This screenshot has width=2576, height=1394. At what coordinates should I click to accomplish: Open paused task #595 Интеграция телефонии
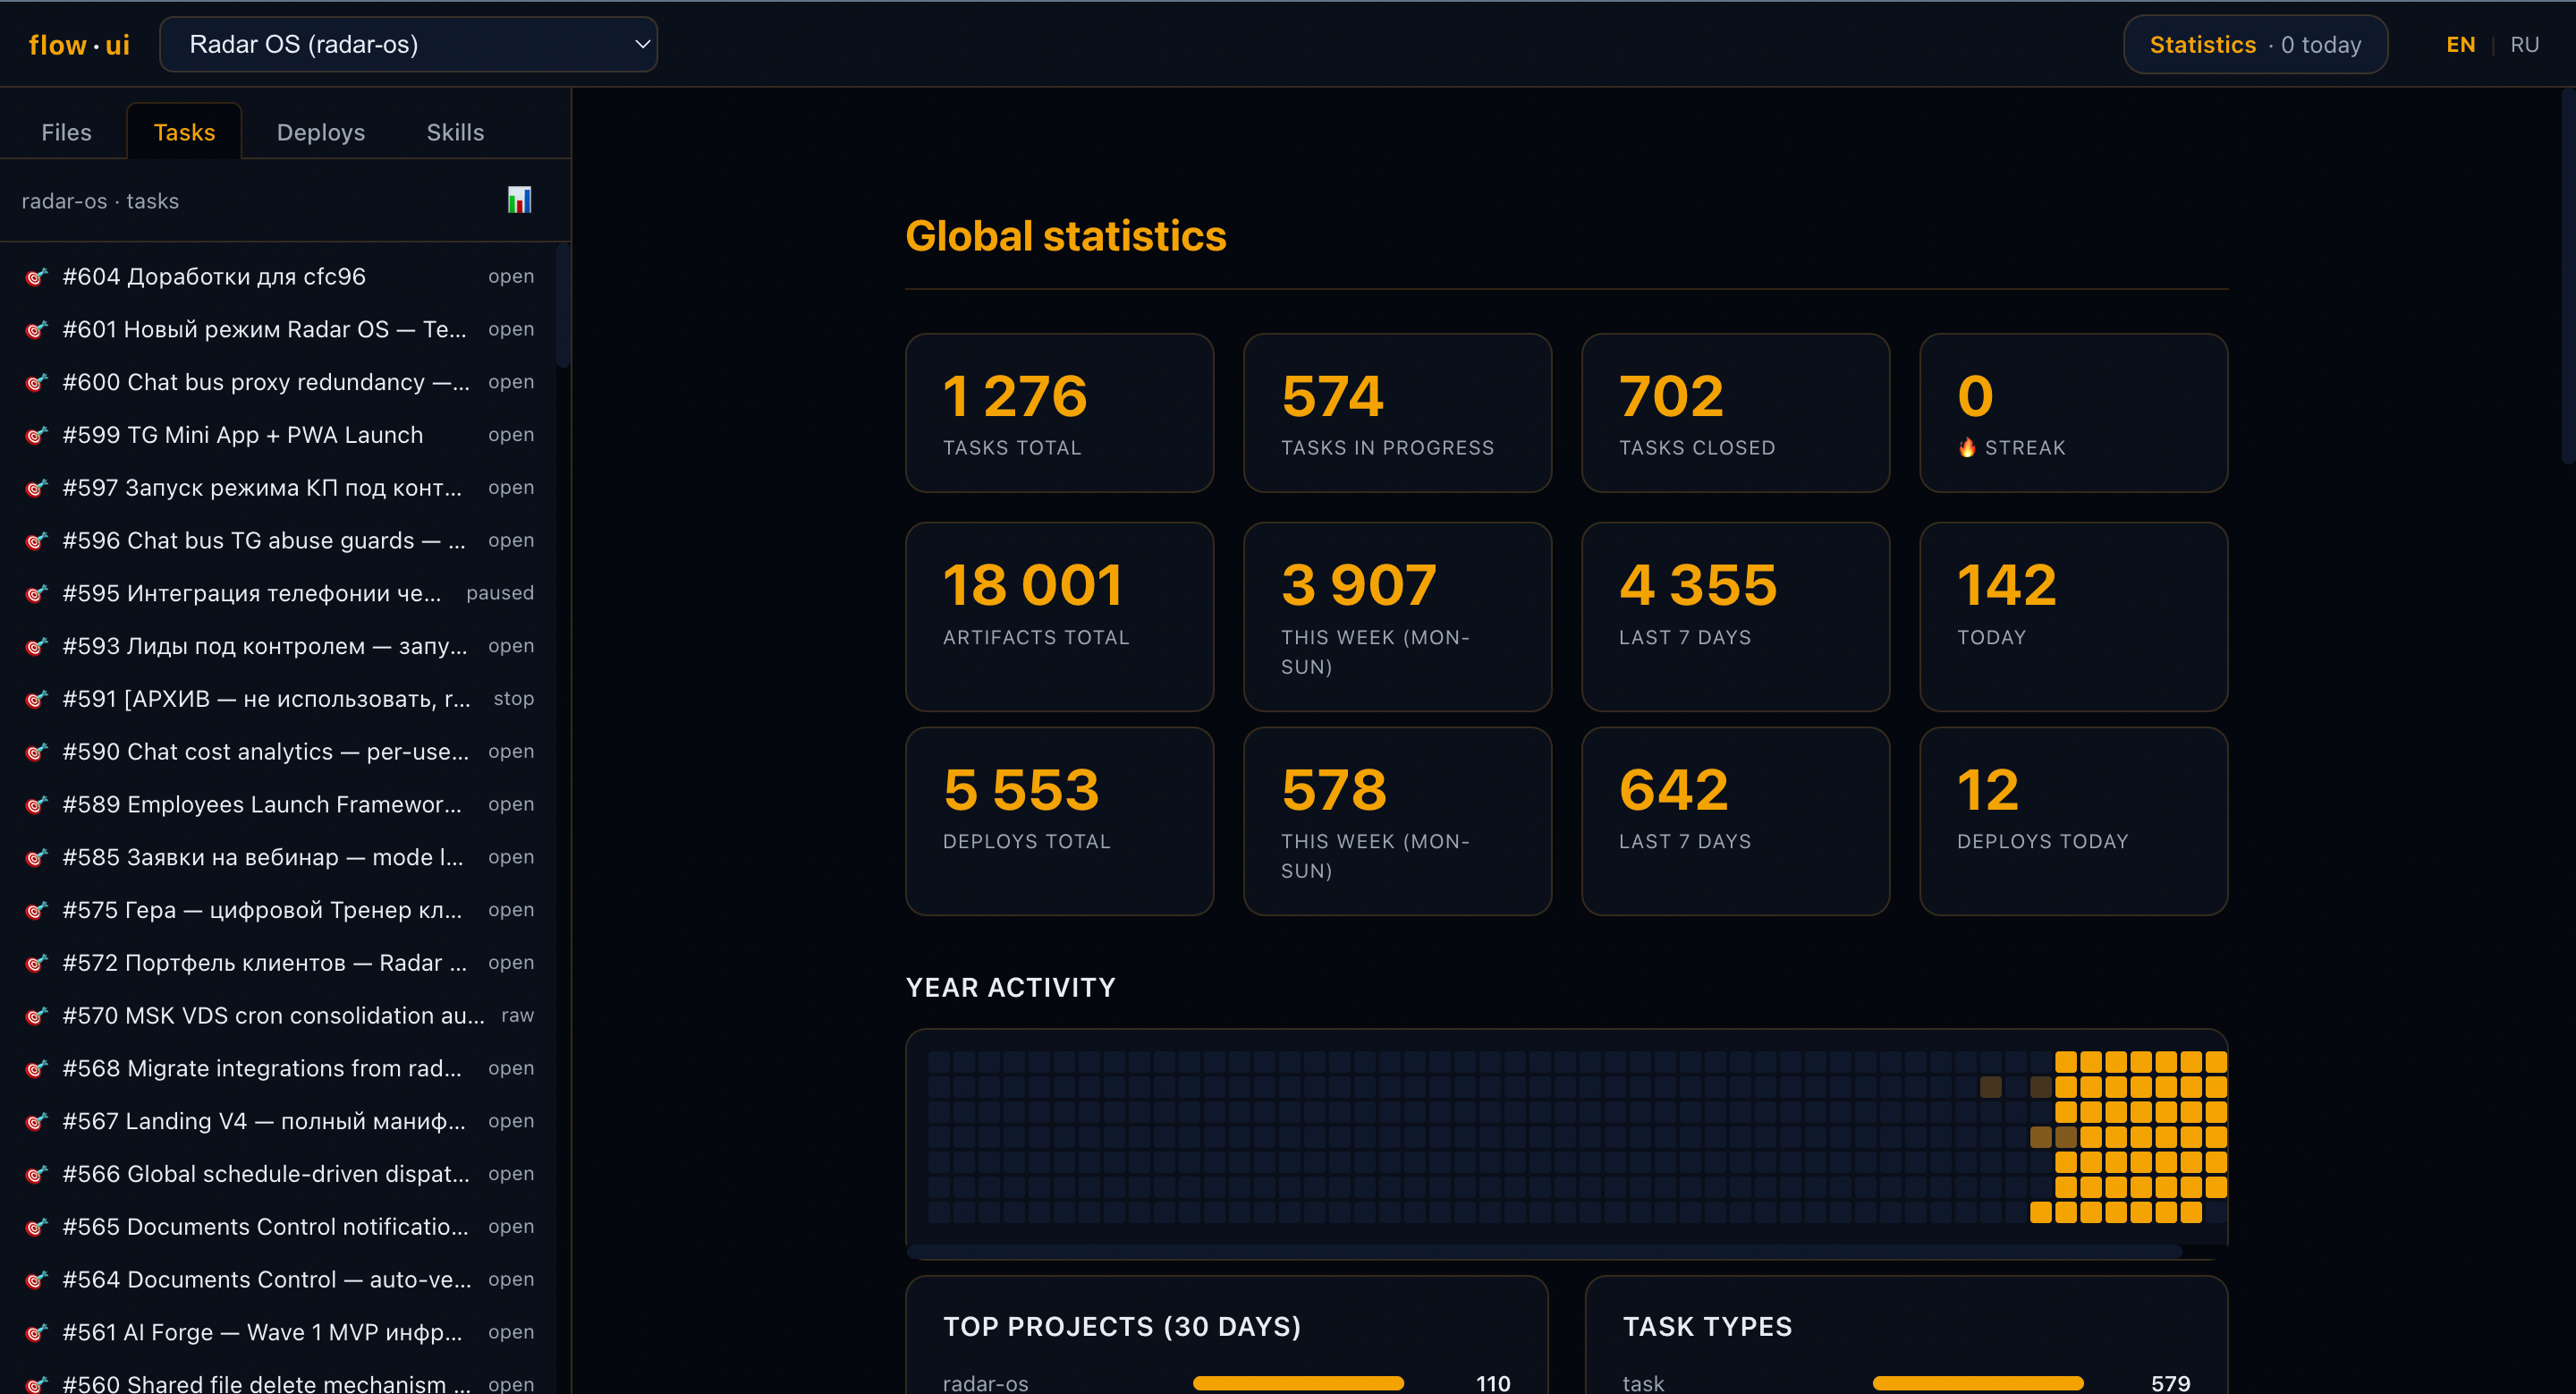tap(280, 593)
